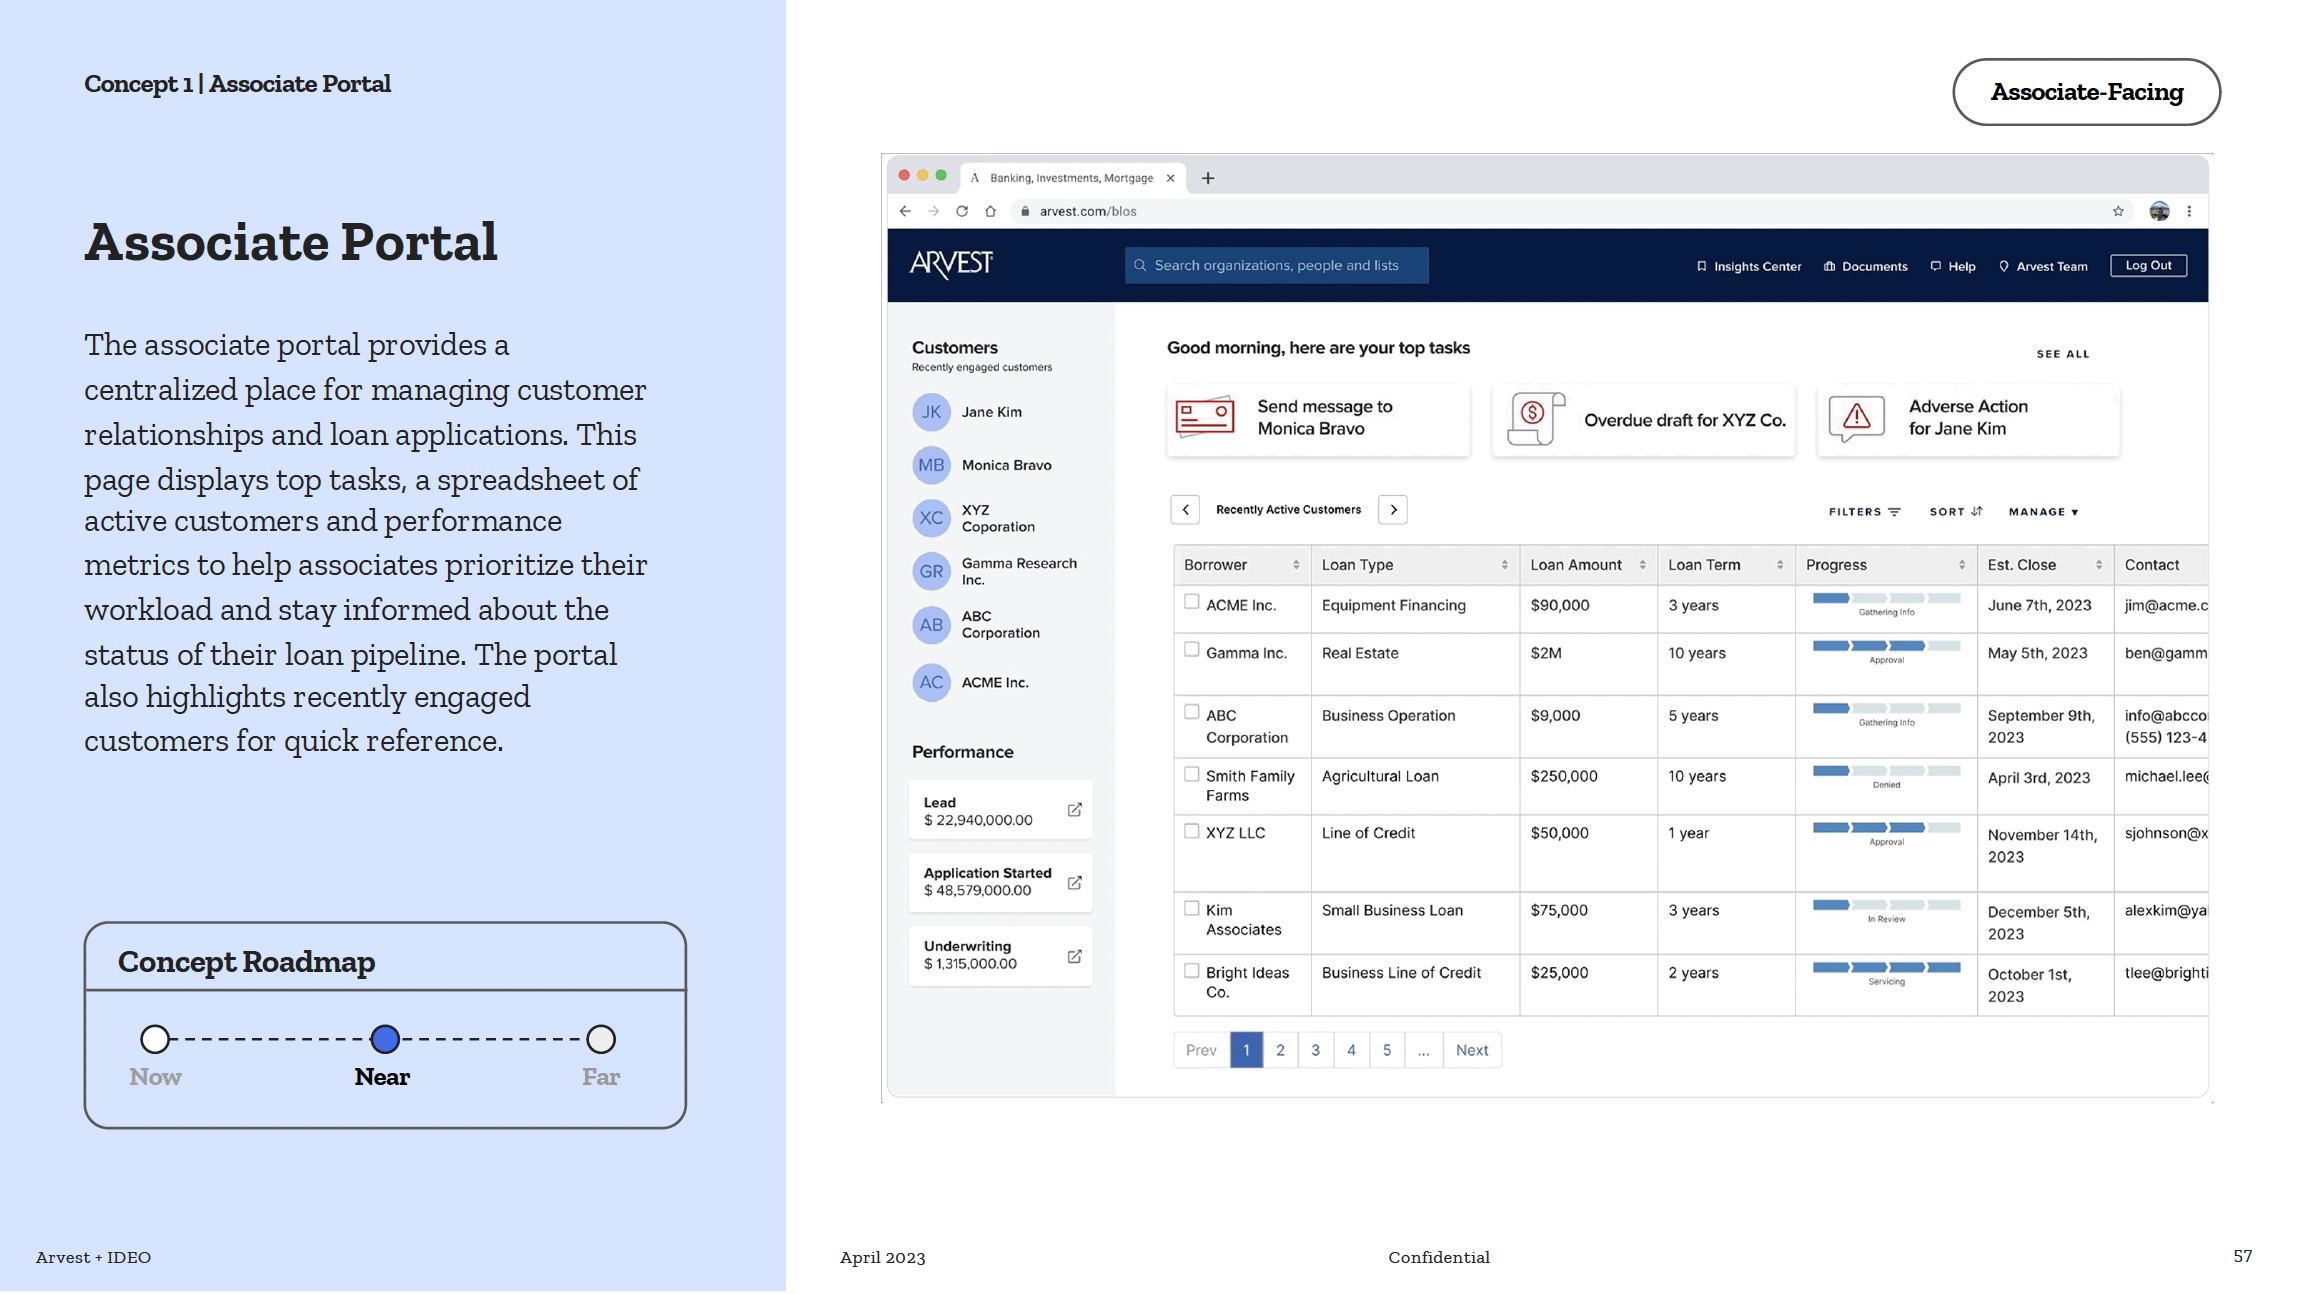Click Next pagination button

(x=1472, y=1050)
